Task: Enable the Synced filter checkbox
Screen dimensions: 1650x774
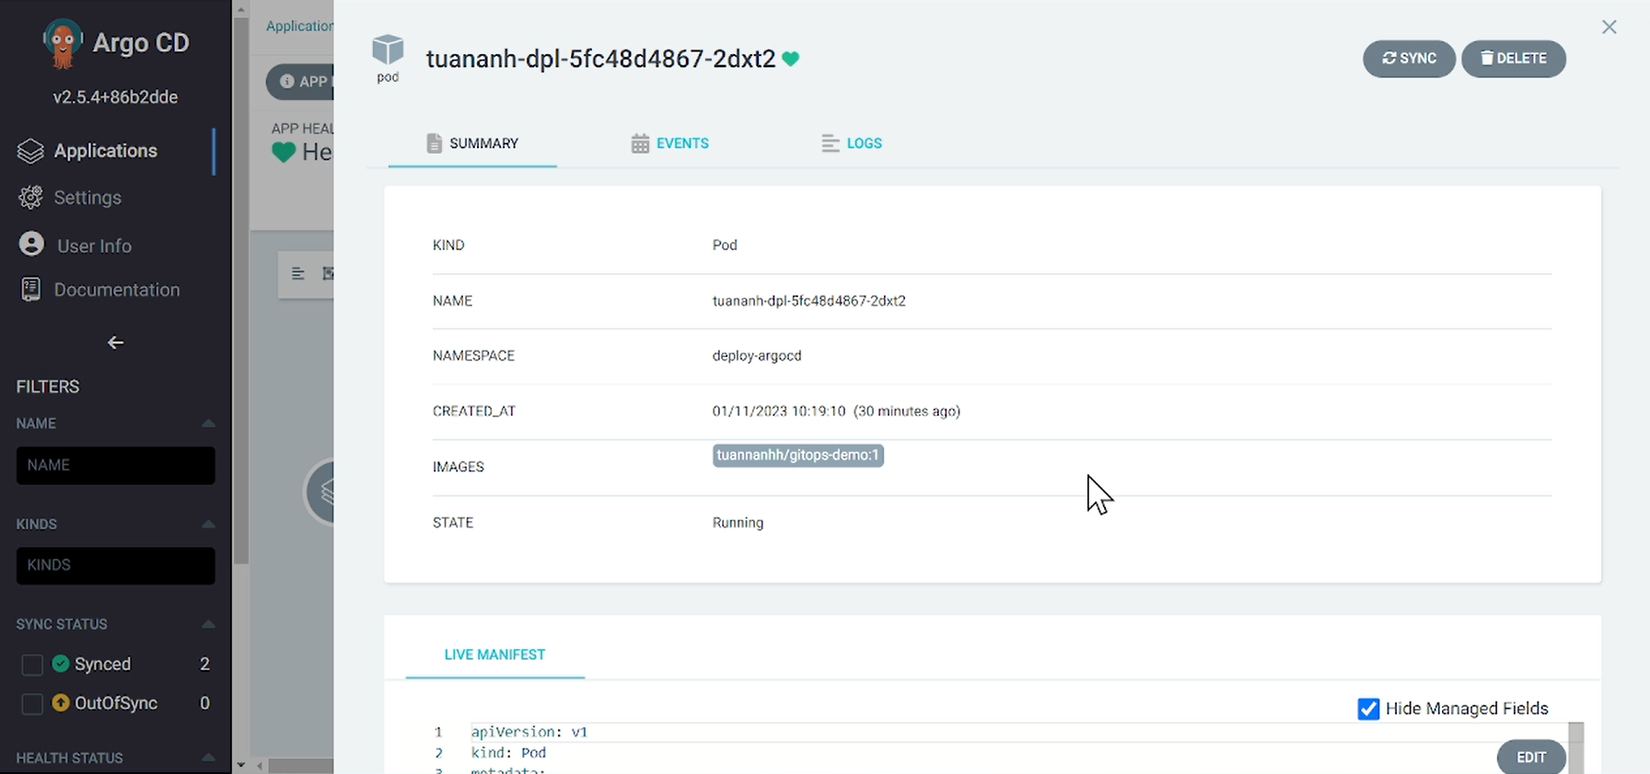Action: point(32,664)
